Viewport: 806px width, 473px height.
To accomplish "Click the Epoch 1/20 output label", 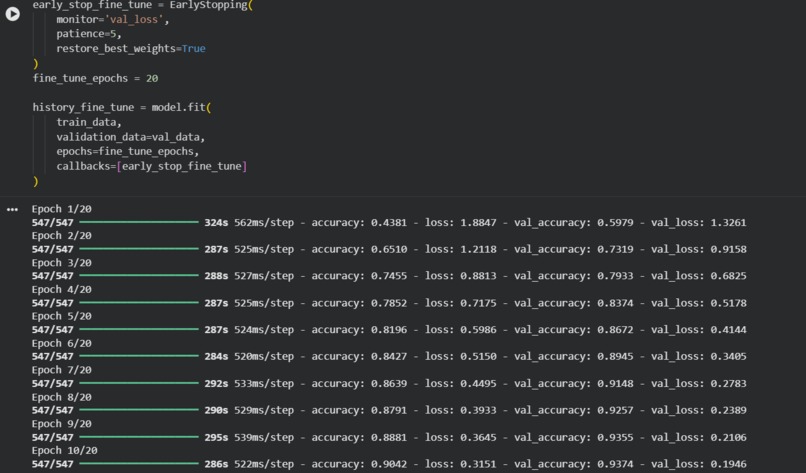I will point(62,209).
